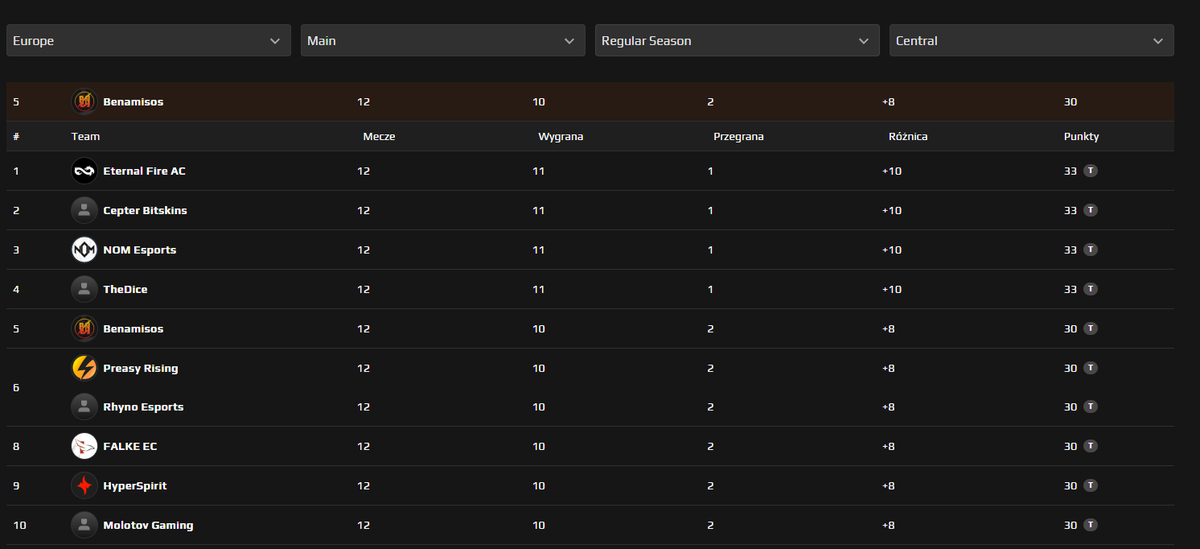Click the T badge in NOM Esports row
Image resolution: width=1200 pixels, height=549 pixels.
coord(1090,250)
